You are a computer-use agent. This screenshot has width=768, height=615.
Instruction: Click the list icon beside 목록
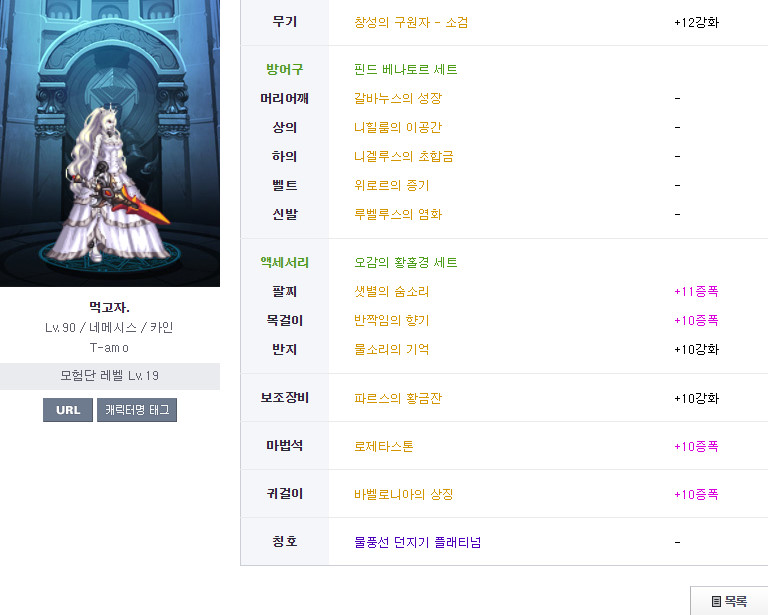pyautogui.click(x=716, y=601)
